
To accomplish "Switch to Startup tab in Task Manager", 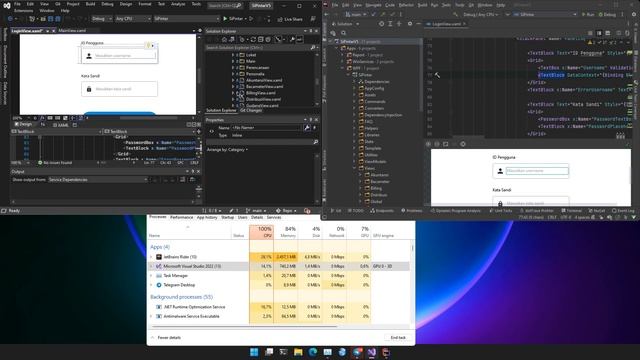I will tap(227, 218).
